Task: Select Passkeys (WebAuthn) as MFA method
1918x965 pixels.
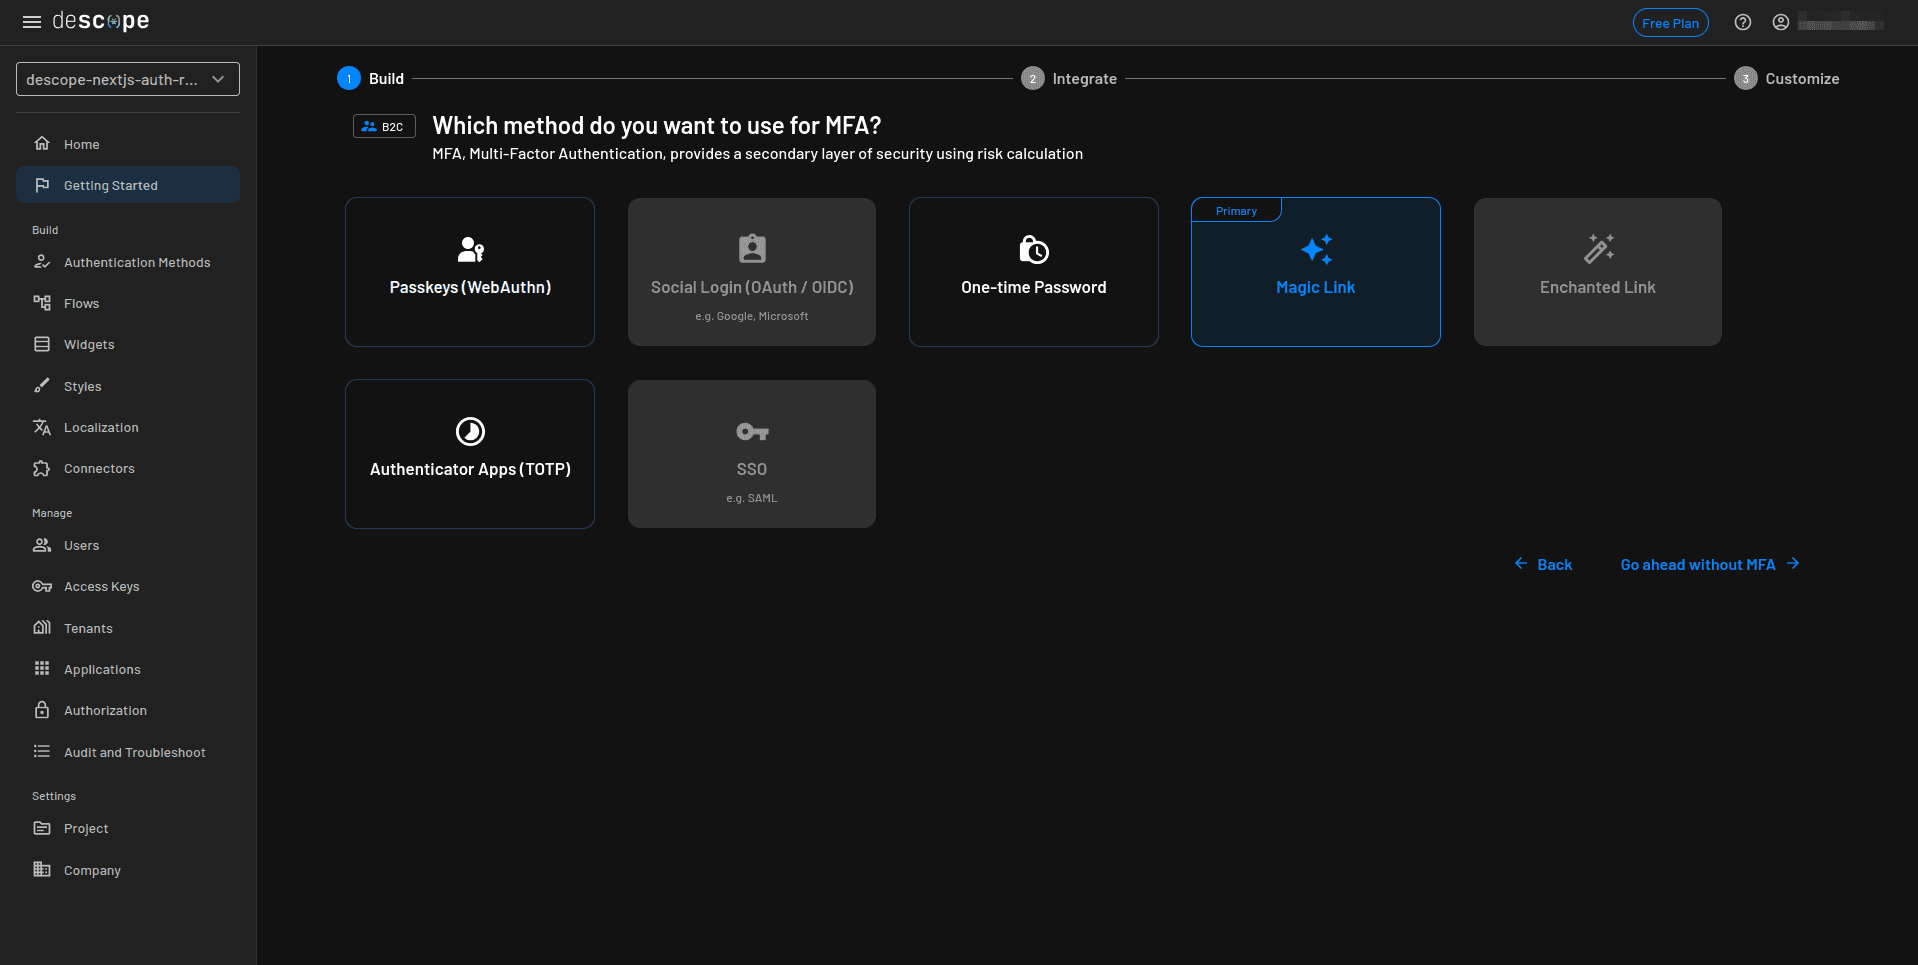Action: tap(470, 272)
